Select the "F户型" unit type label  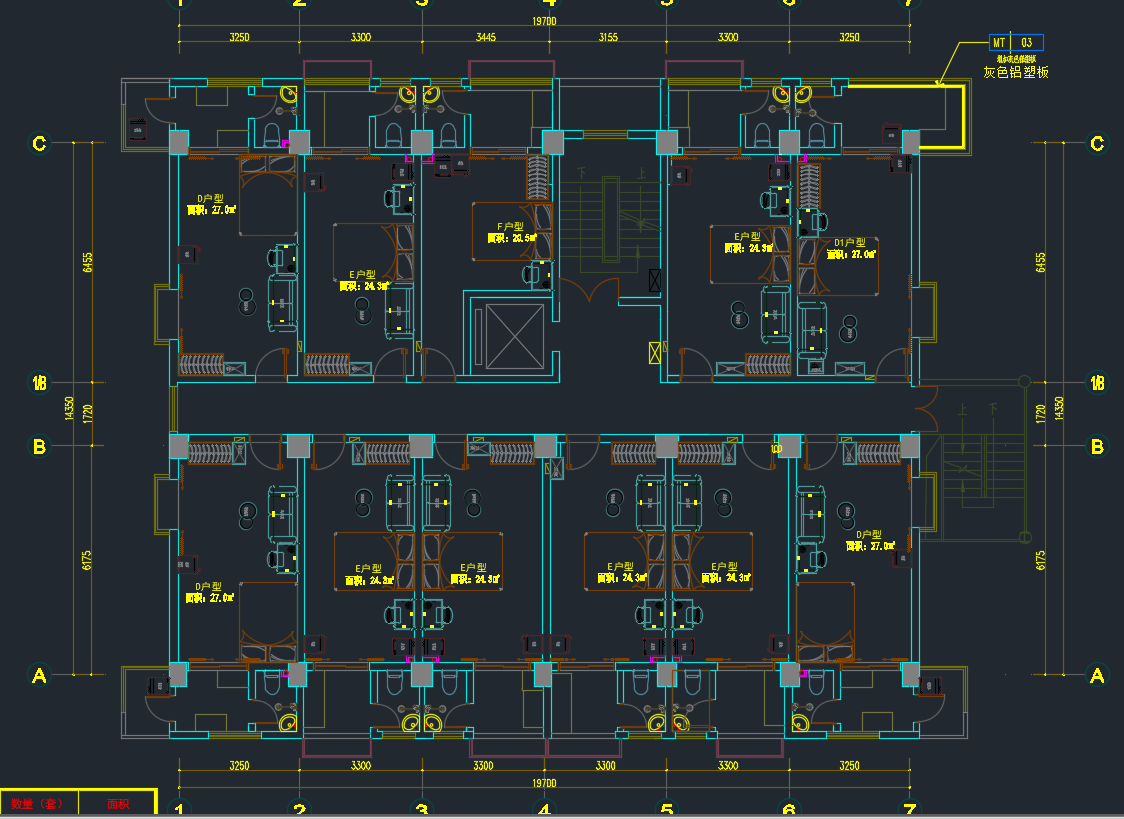510,226
